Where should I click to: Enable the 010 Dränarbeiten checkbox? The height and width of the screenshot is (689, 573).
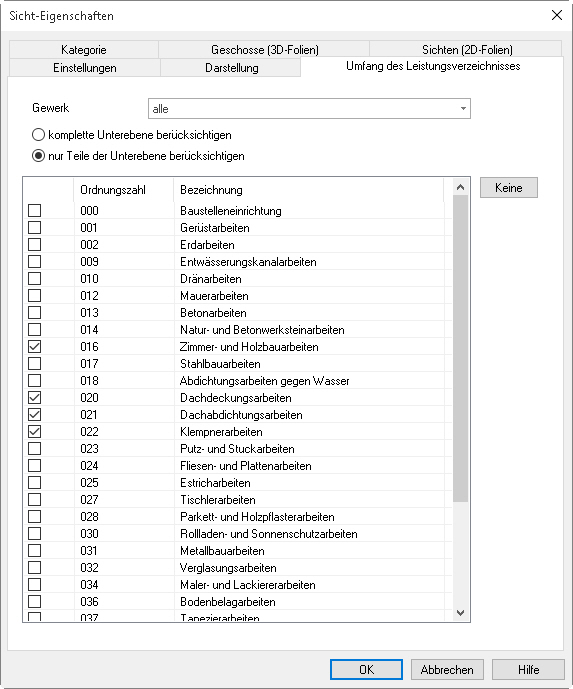click(35, 279)
